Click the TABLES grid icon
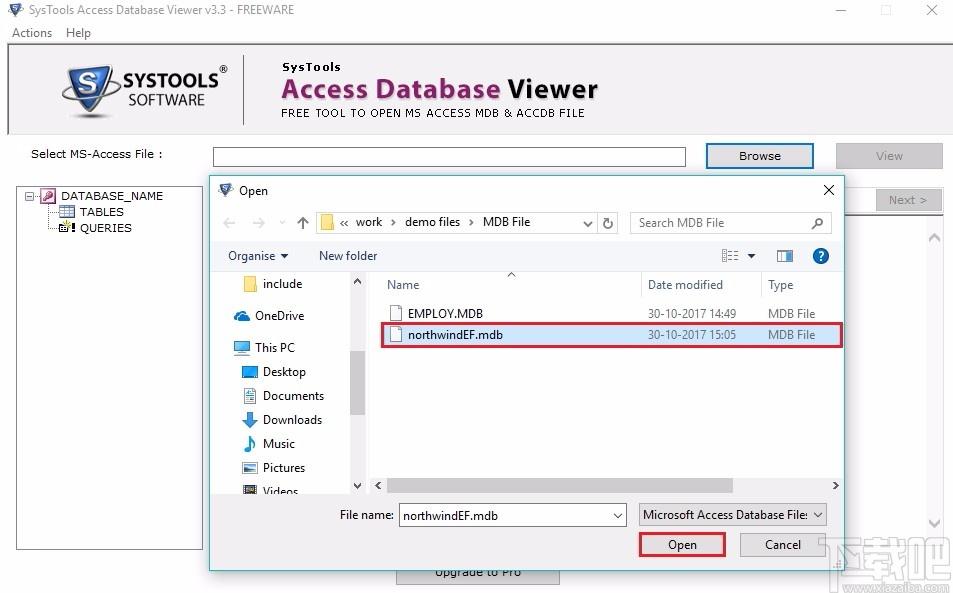The width and height of the screenshot is (953, 593). click(66, 211)
